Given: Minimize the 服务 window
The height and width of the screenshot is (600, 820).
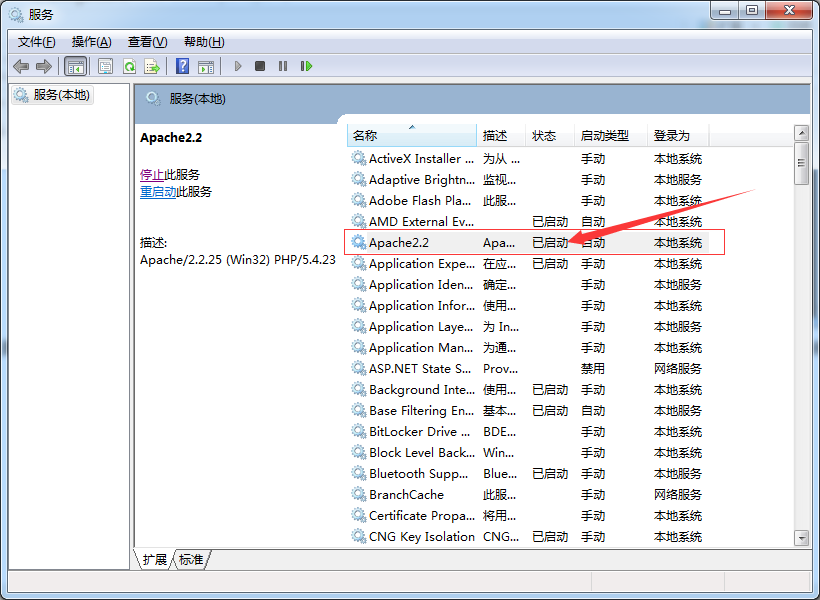Looking at the screenshot, I should [725, 11].
